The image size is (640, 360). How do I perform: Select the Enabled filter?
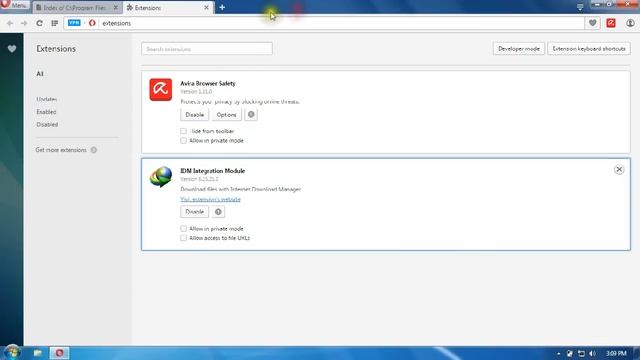46,112
